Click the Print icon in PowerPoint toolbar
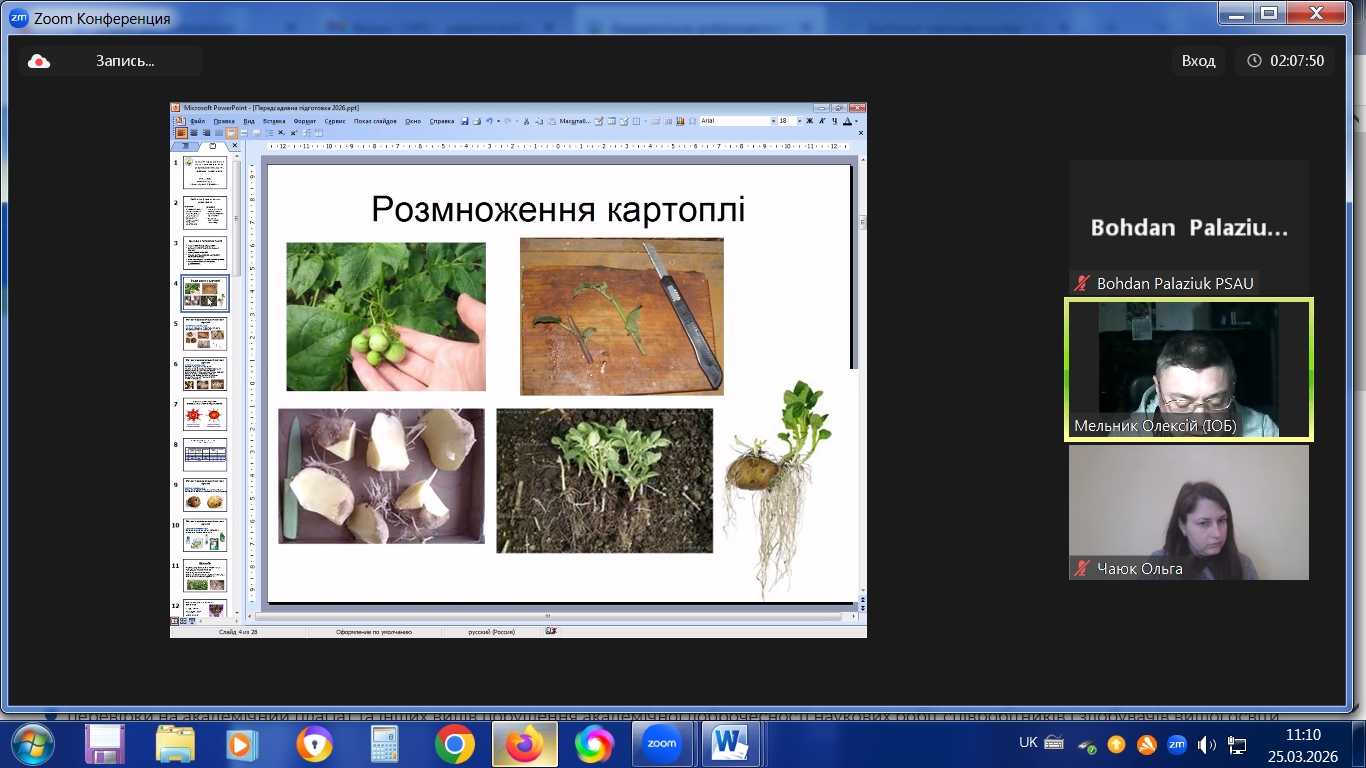The height and width of the screenshot is (768, 1366). click(x=477, y=121)
